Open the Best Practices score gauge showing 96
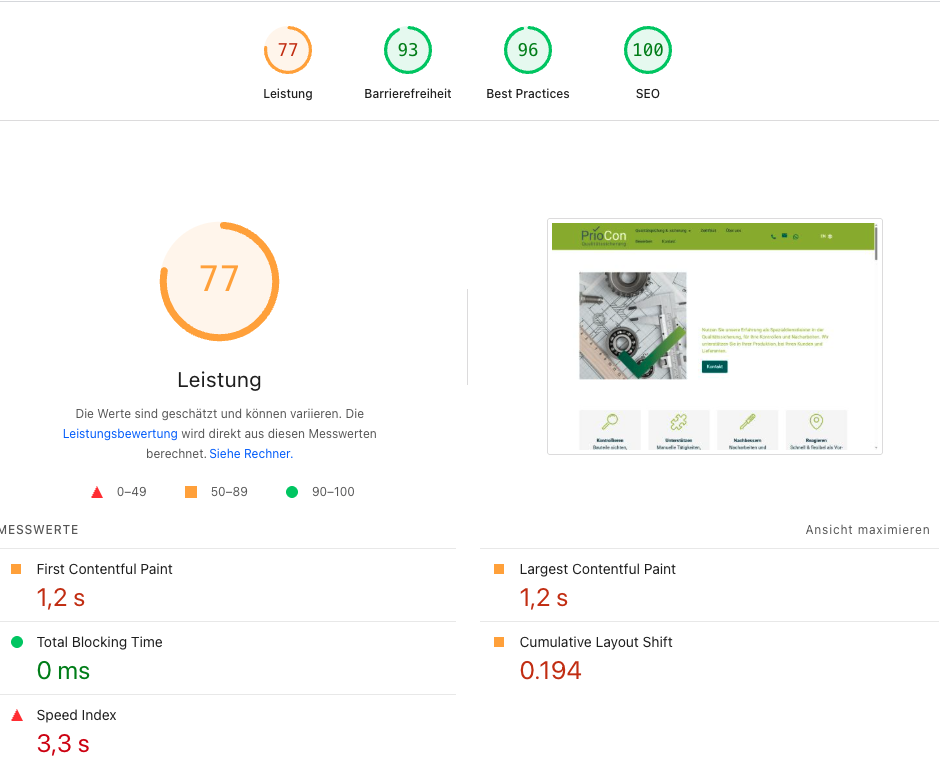Image resolution: width=940 pixels, height=772 pixels. click(x=528, y=50)
